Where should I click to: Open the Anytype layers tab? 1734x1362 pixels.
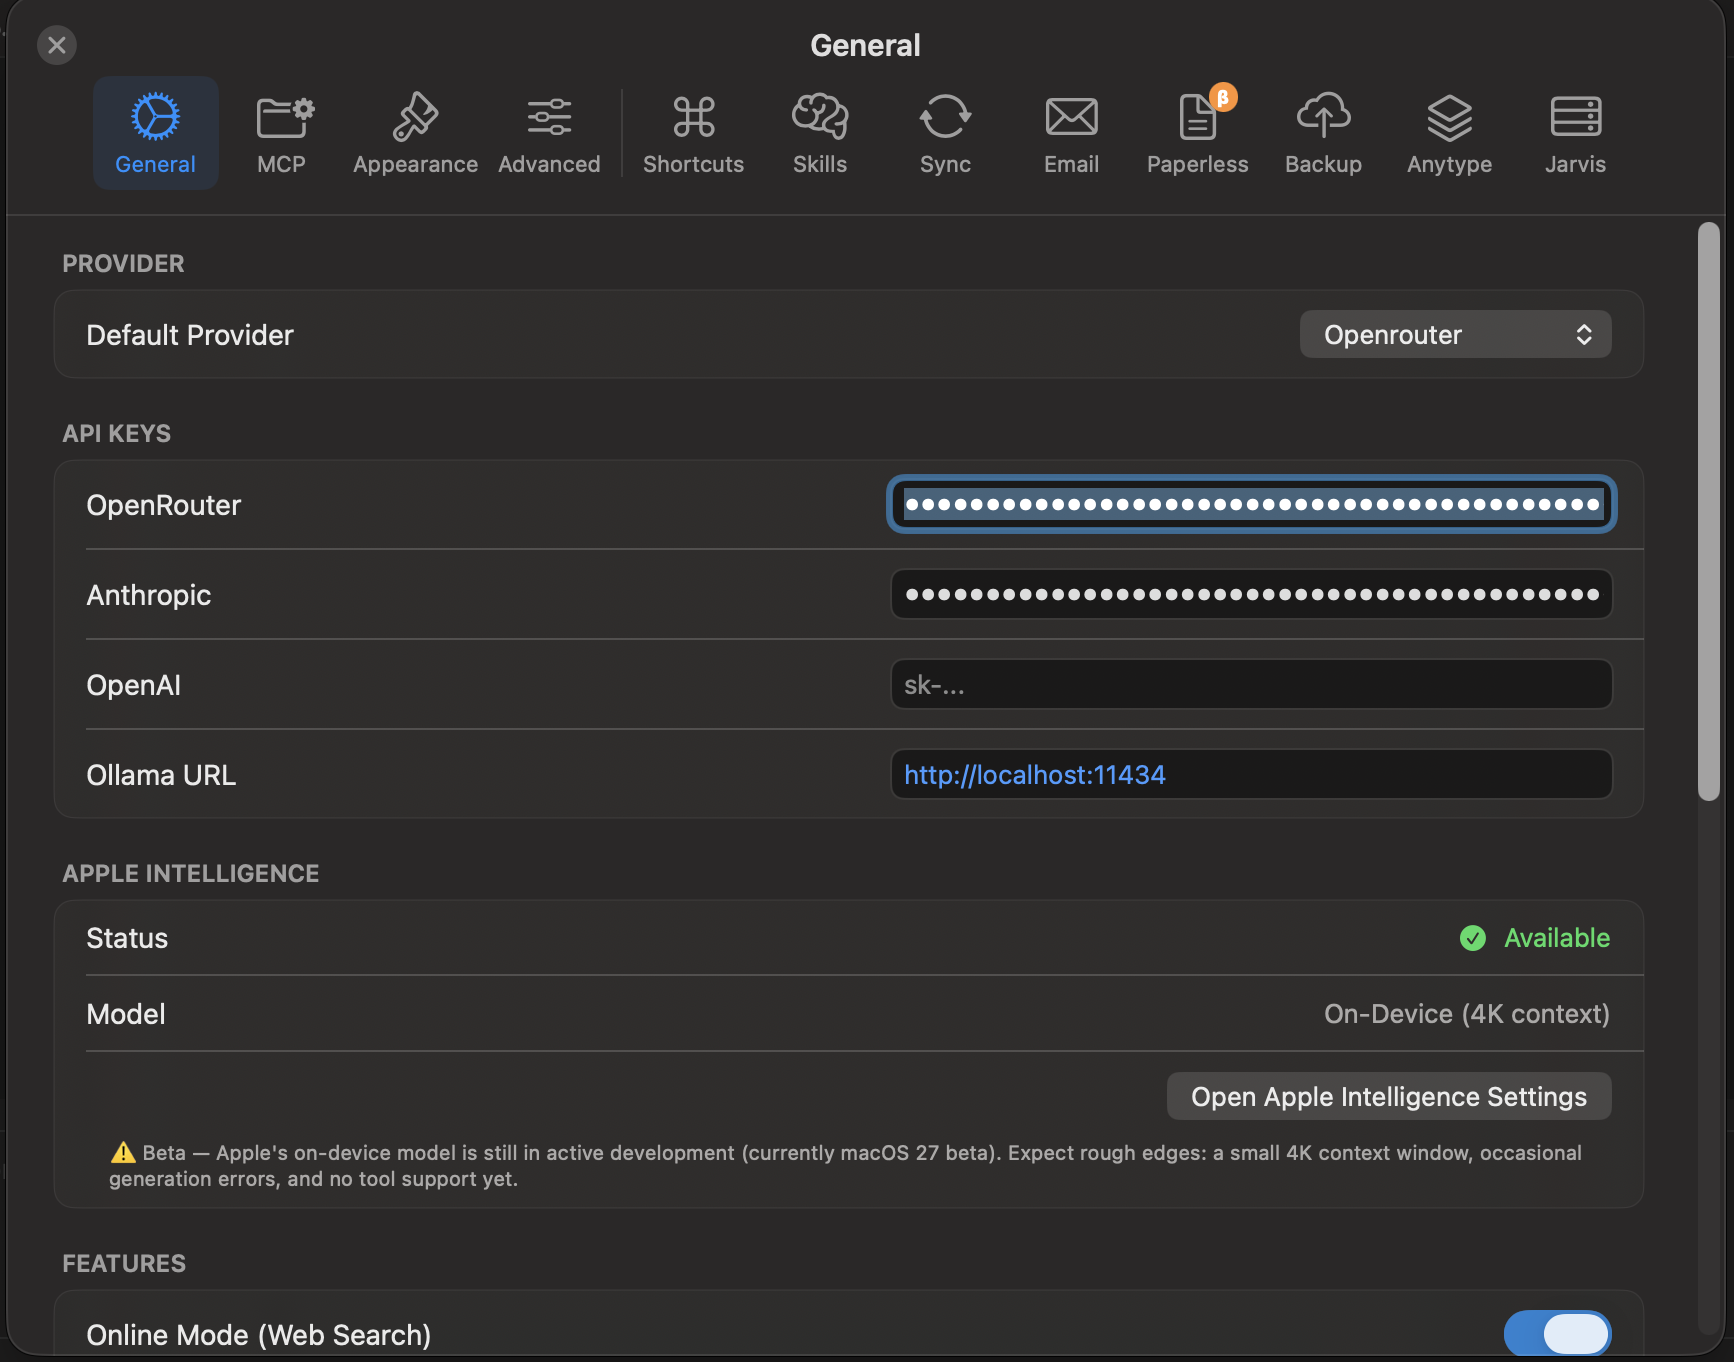pos(1449,133)
